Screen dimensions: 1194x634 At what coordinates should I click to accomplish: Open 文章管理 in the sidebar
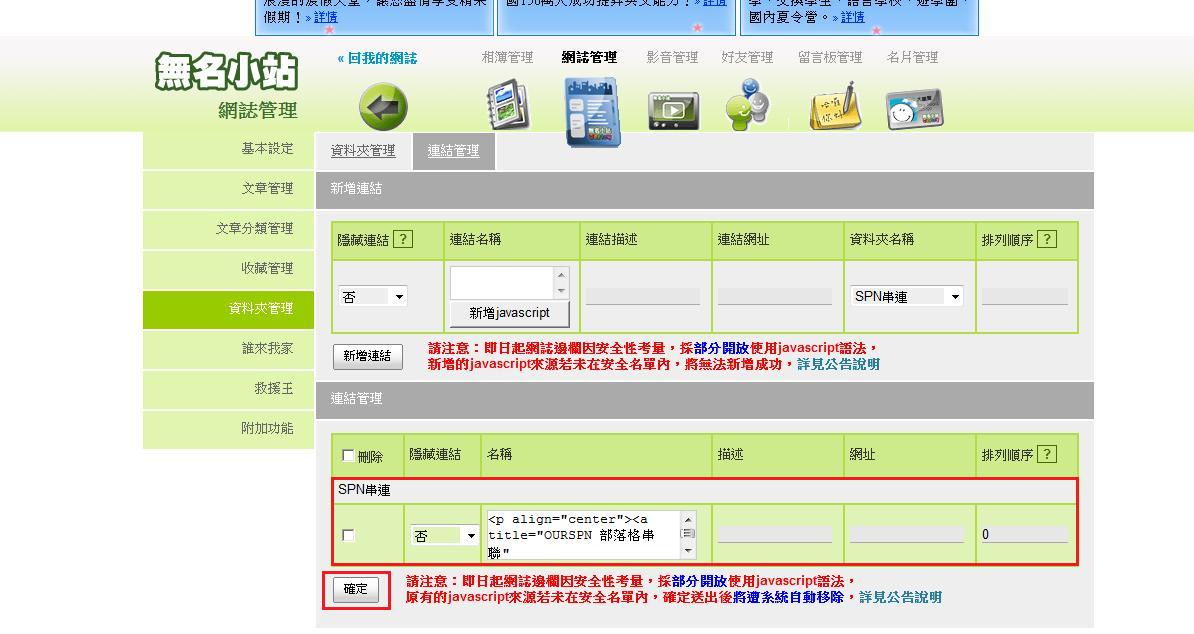pos(228,189)
